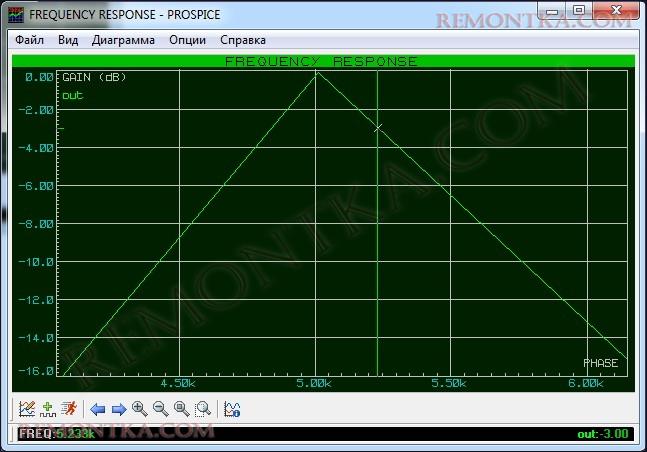The width and height of the screenshot is (647, 452).
Task: Pan graph left with blue arrow
Action: [x=98, y=408]
